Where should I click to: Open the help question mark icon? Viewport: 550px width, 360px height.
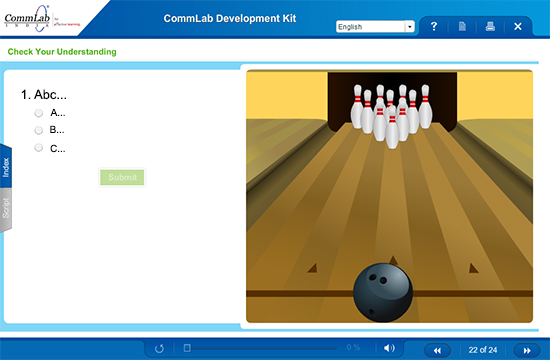pos(434,26)
